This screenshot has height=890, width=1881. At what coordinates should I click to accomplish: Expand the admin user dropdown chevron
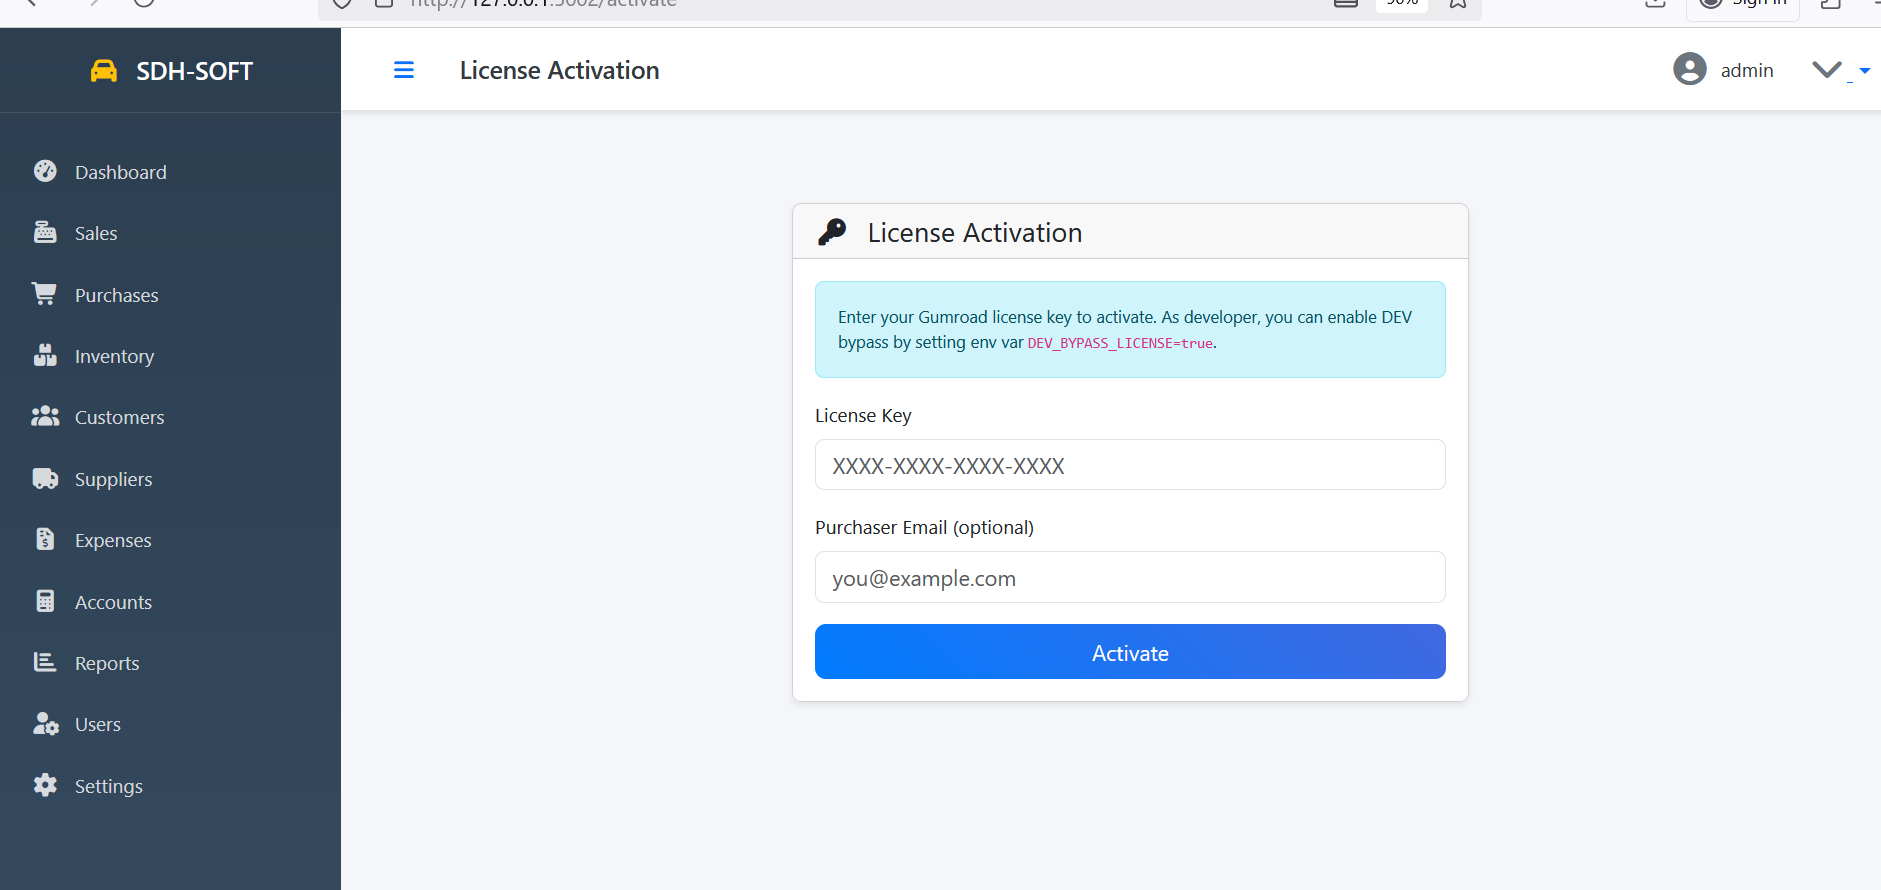[1827, 70]
